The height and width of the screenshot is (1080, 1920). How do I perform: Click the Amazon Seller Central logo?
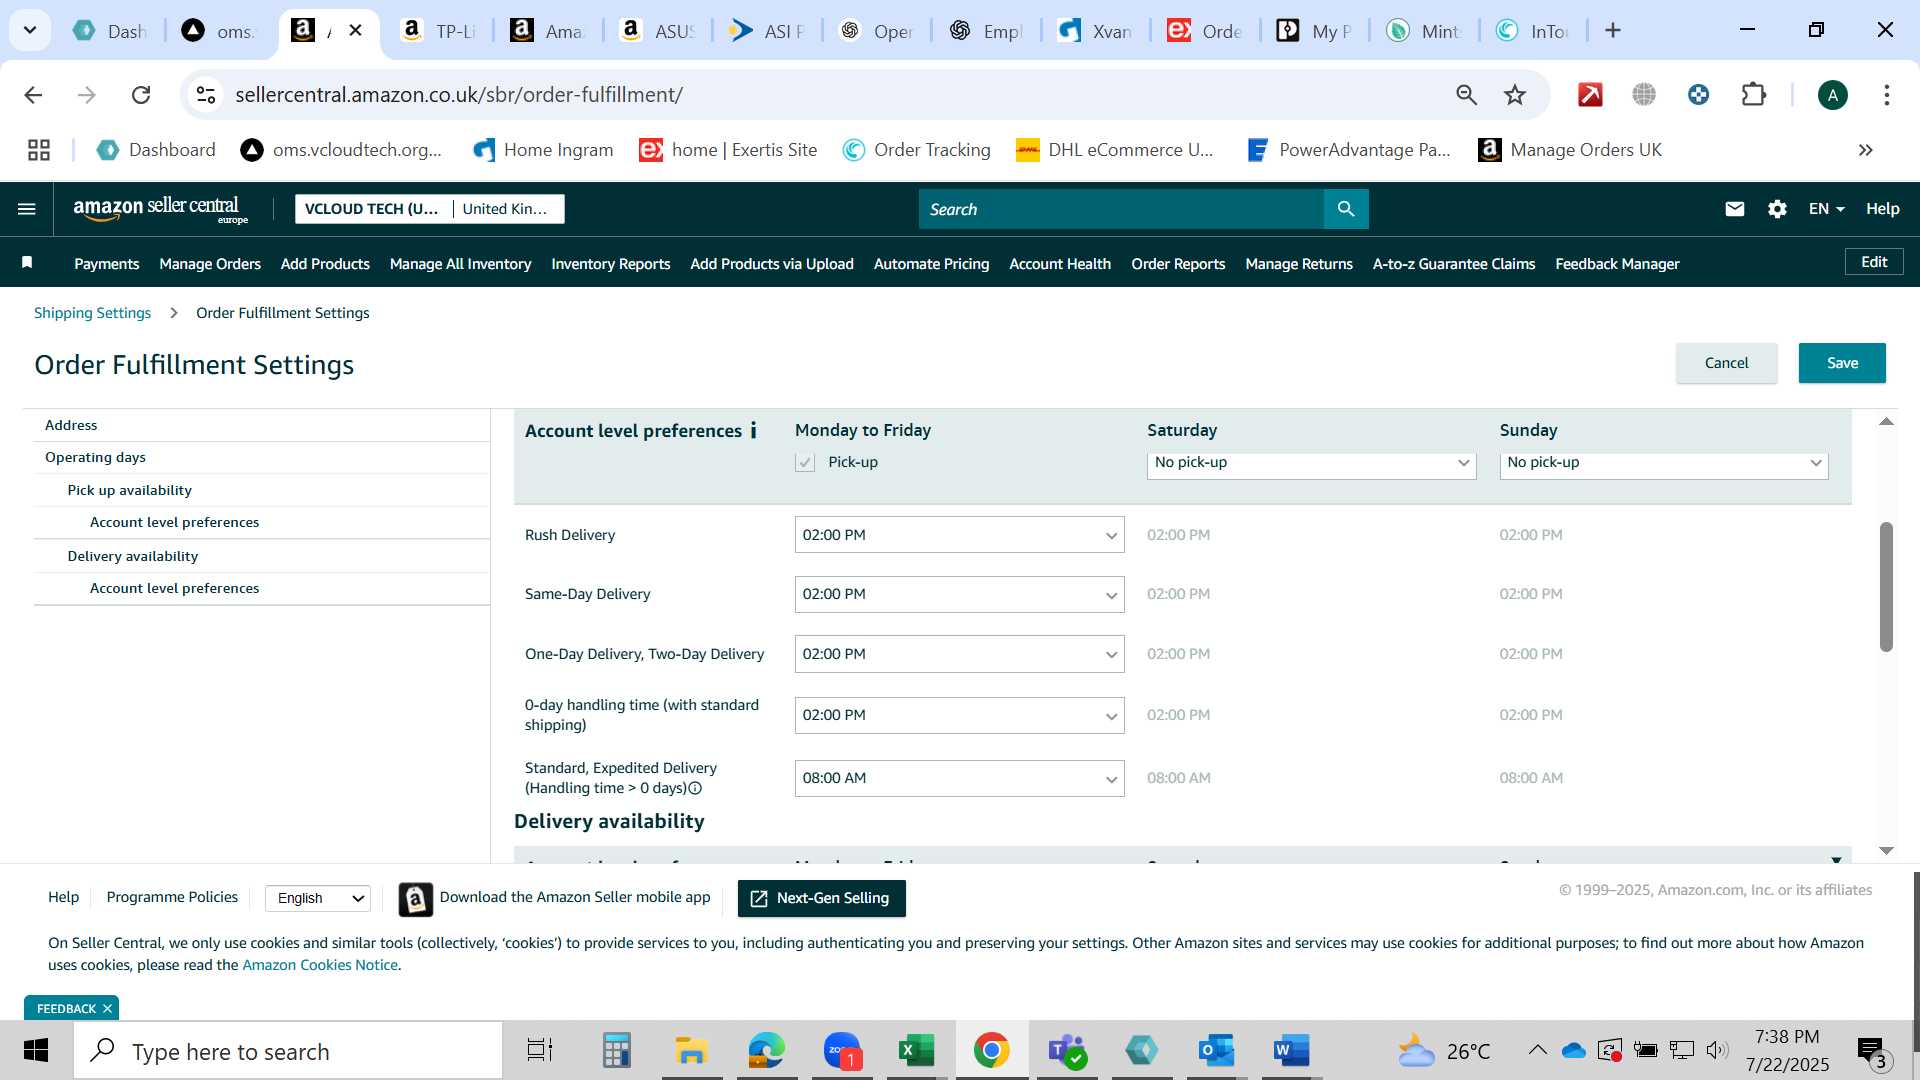pyautogui.click(x=160, y=209)
